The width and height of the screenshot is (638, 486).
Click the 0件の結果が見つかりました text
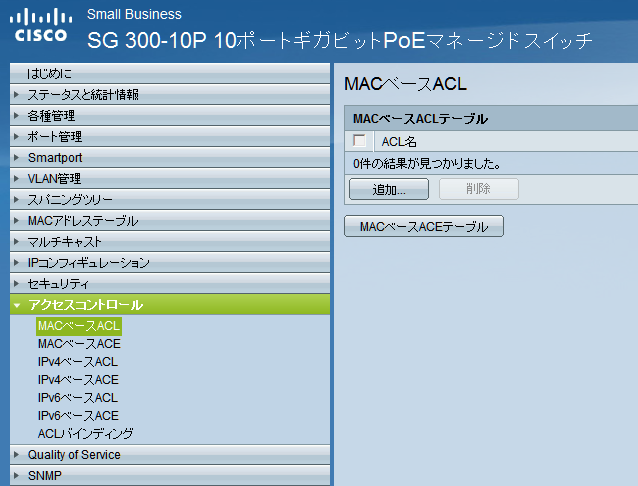click(x=427, y=164)
